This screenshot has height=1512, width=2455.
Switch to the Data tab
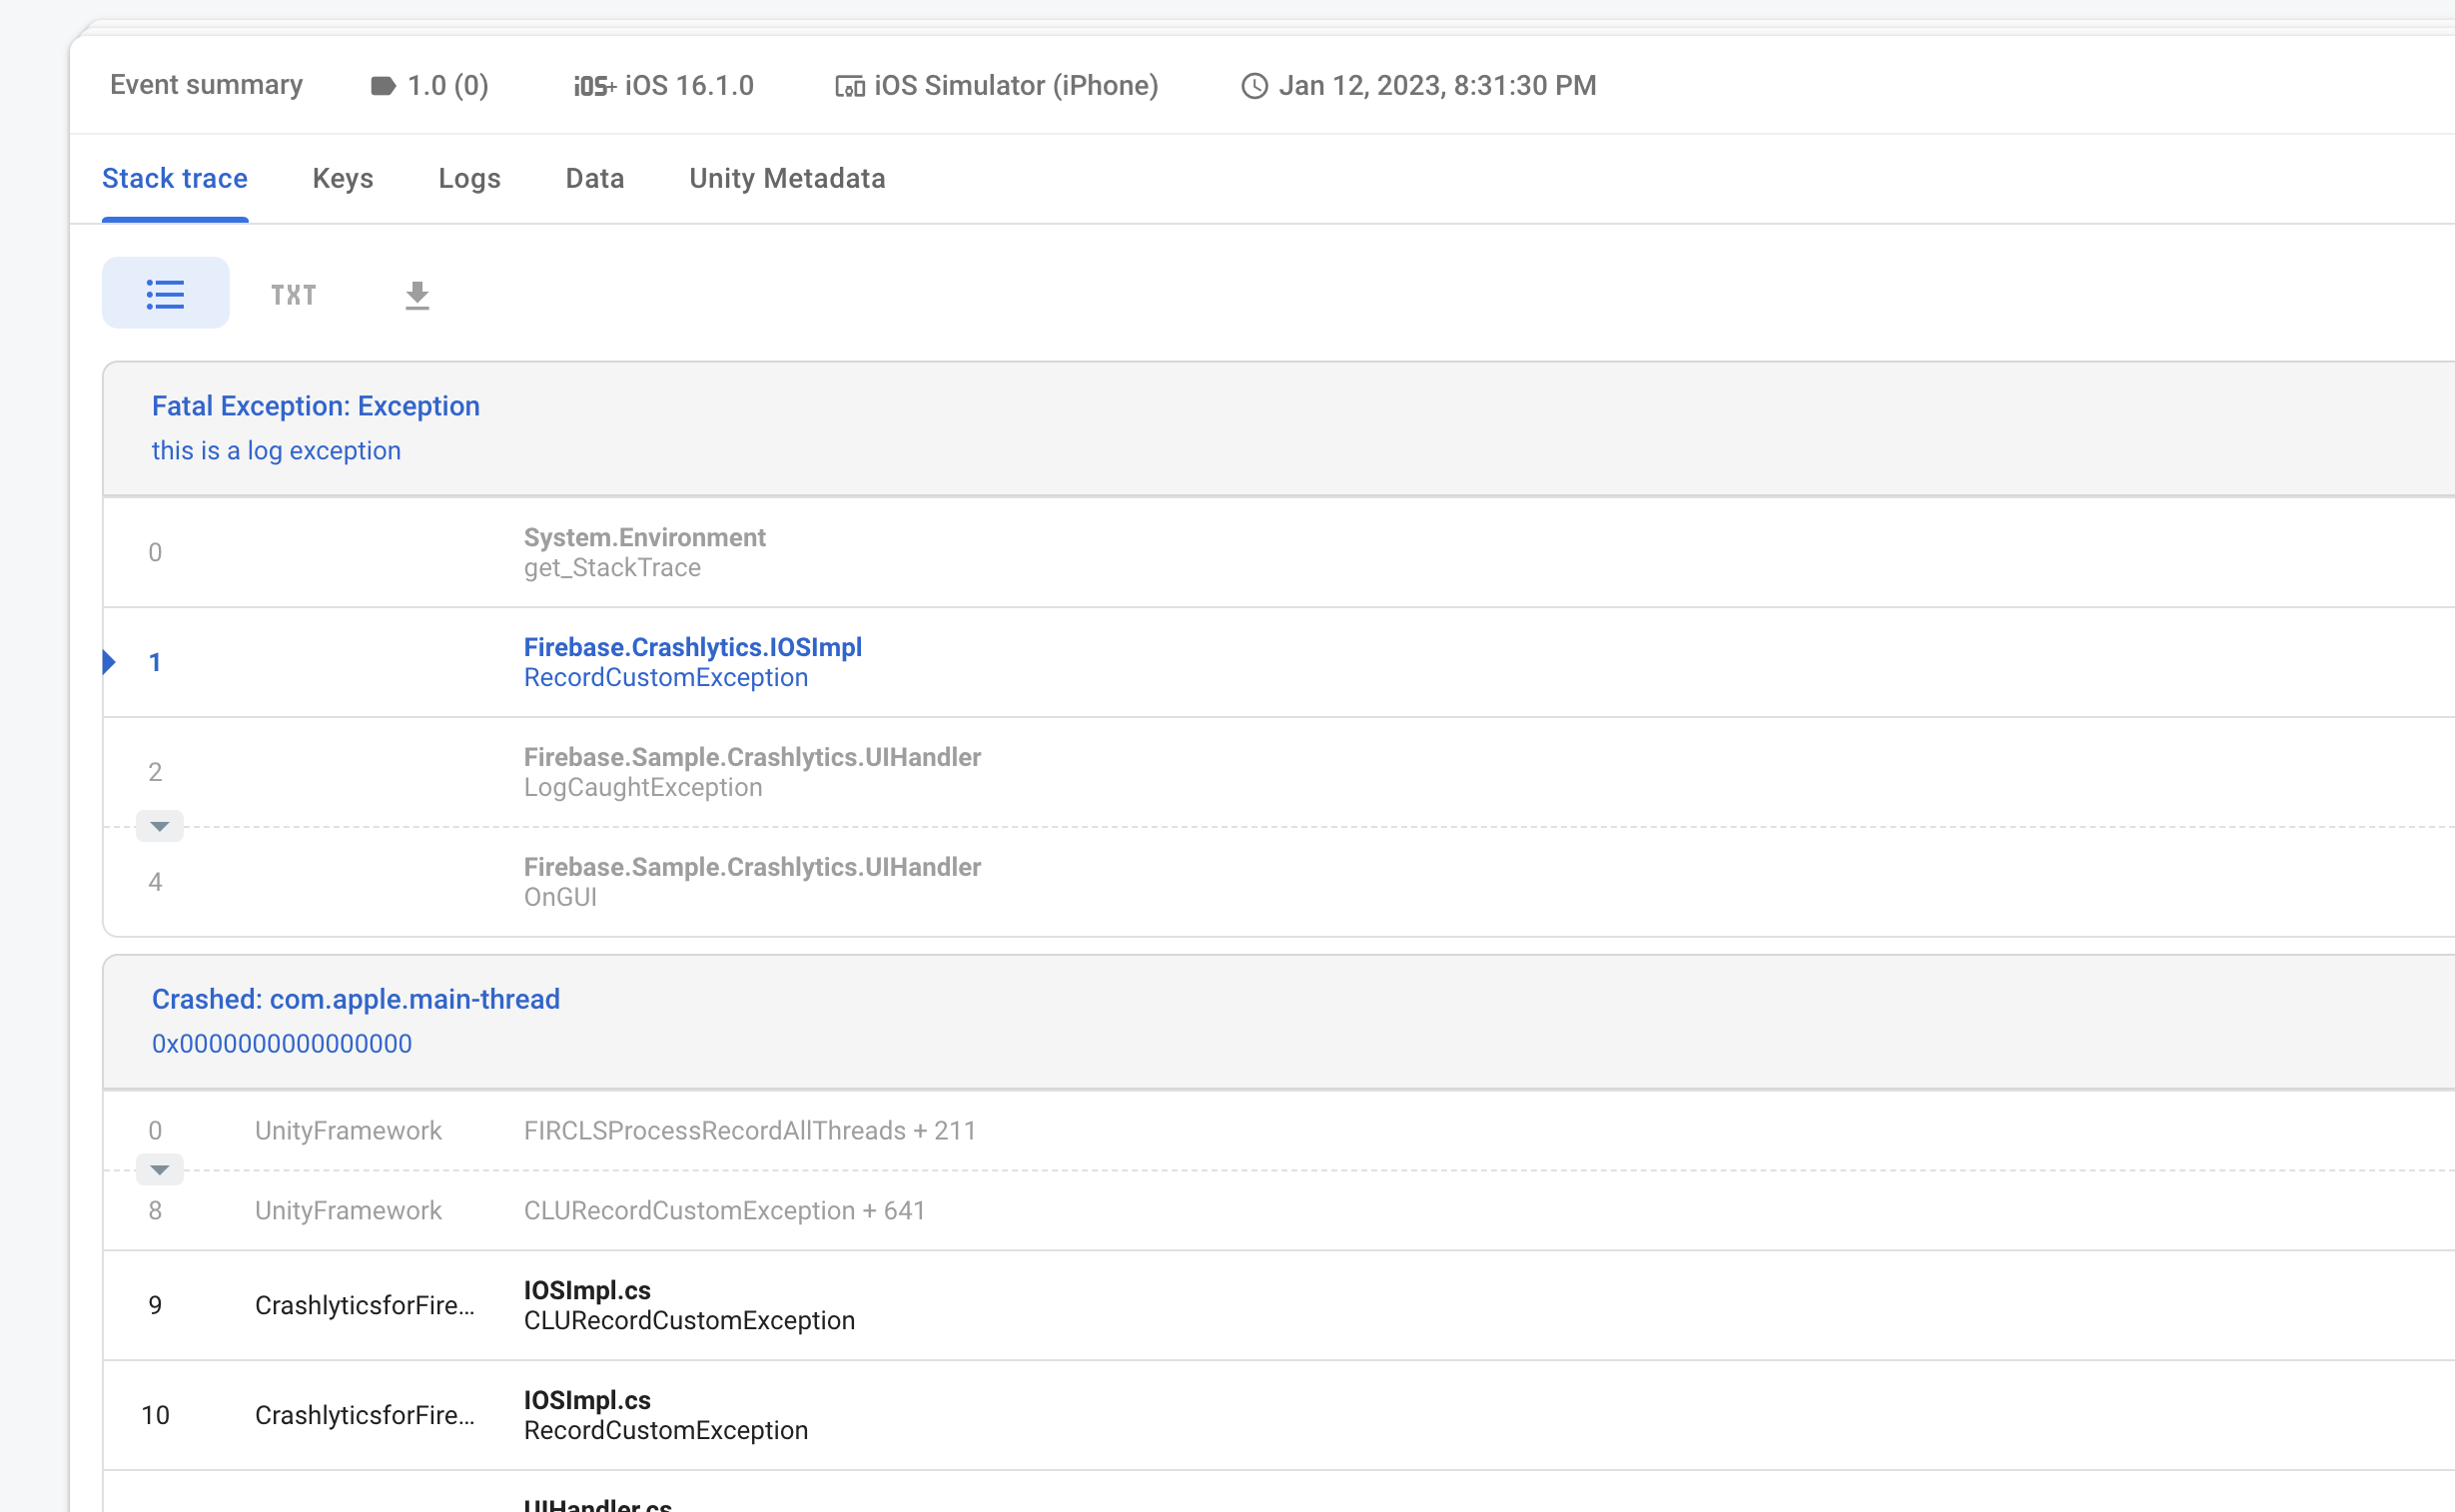pyautogui.click(x=595, y=179)
